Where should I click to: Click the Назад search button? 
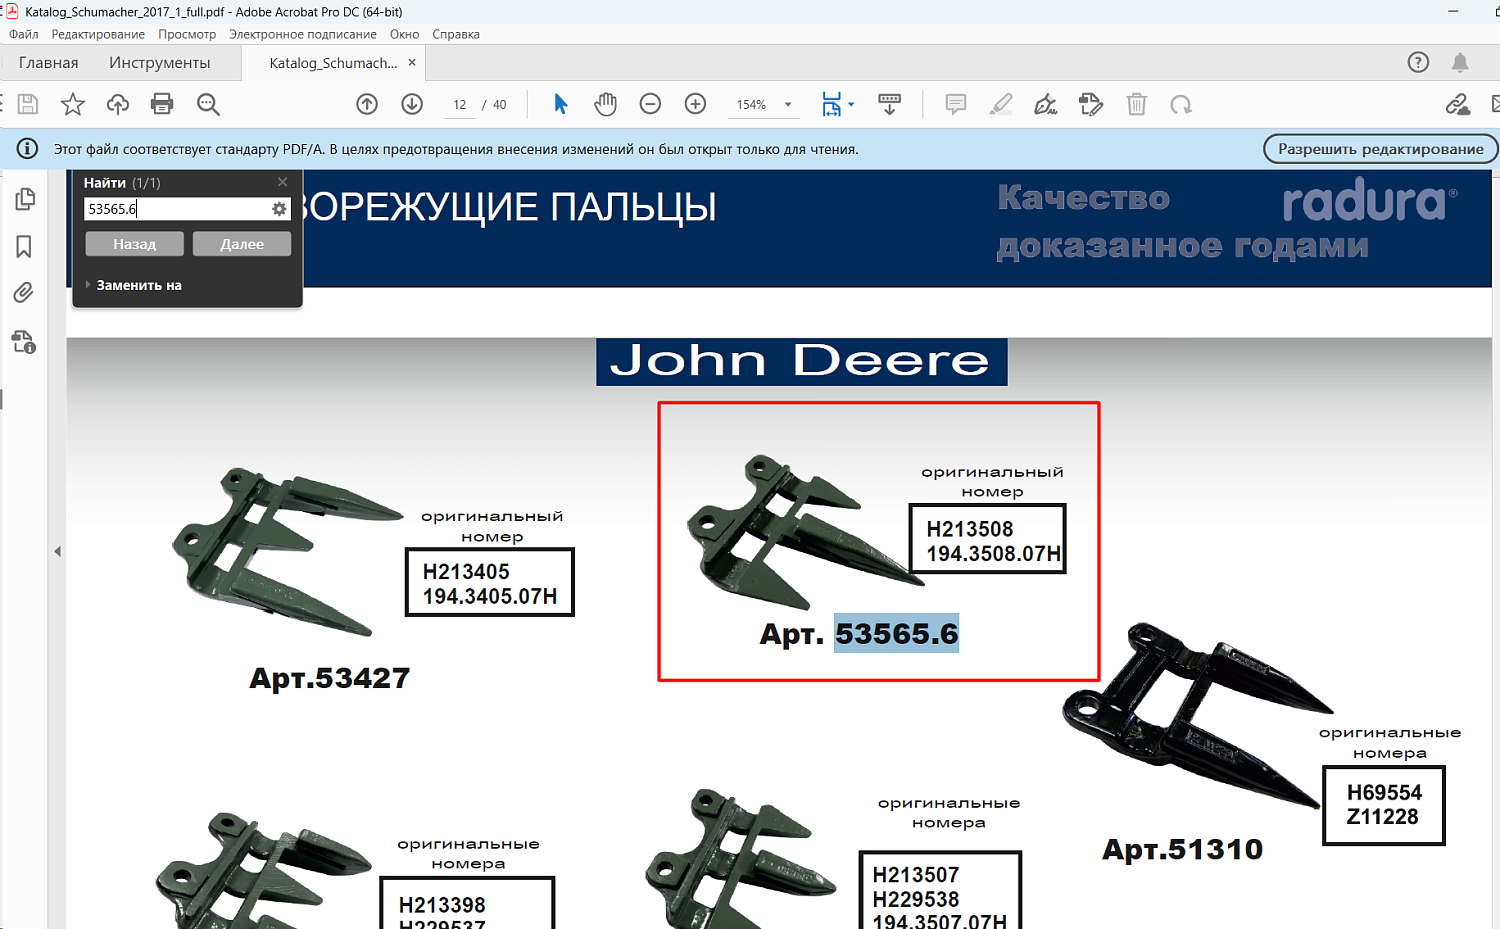pos(134,244)
